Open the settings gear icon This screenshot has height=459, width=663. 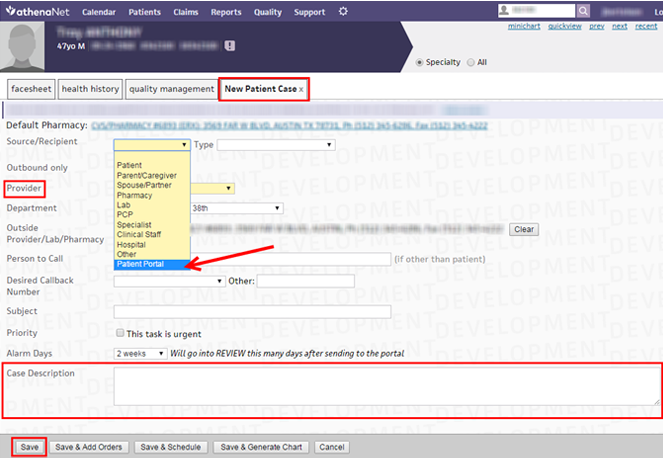point(343,12)
